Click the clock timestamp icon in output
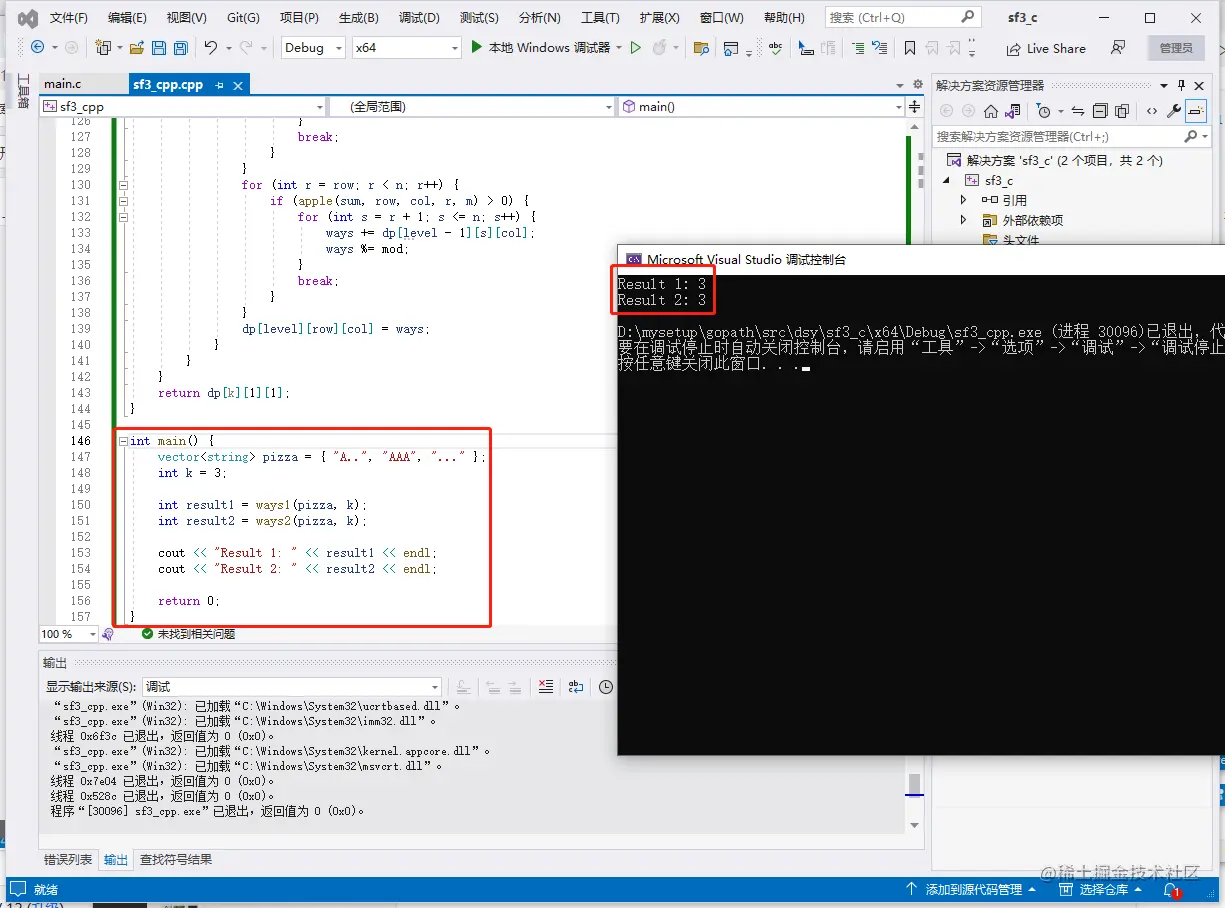Image resolution: width=1225 pixels, height=908 pixels. (x=606, y=687)
